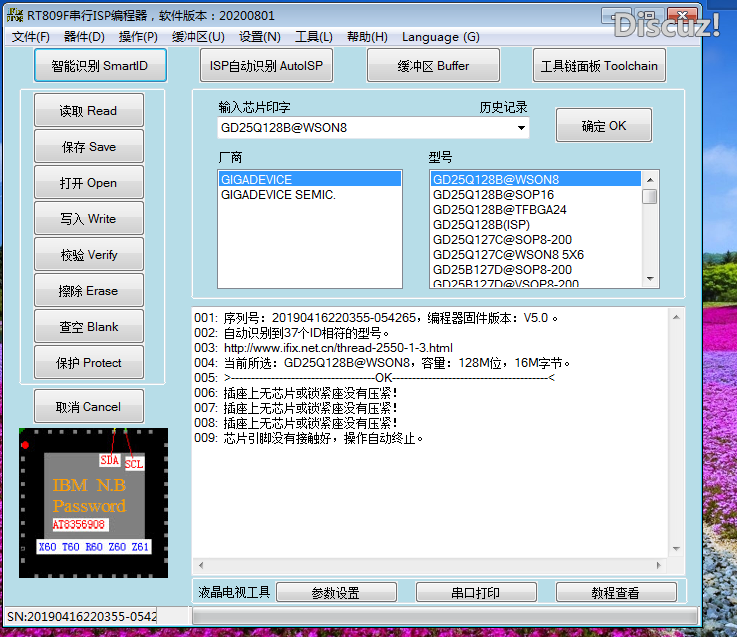Confirm with the 确定 OK button

(x=604, y=126)
